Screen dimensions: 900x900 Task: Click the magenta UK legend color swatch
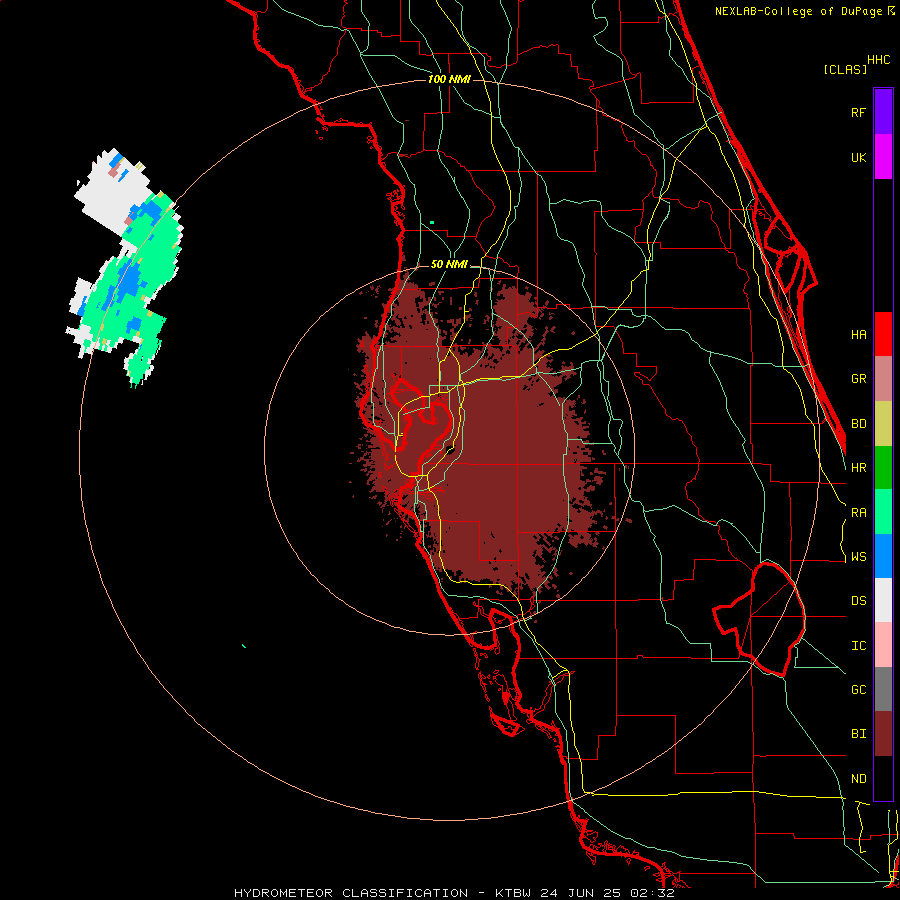(883, 157)
